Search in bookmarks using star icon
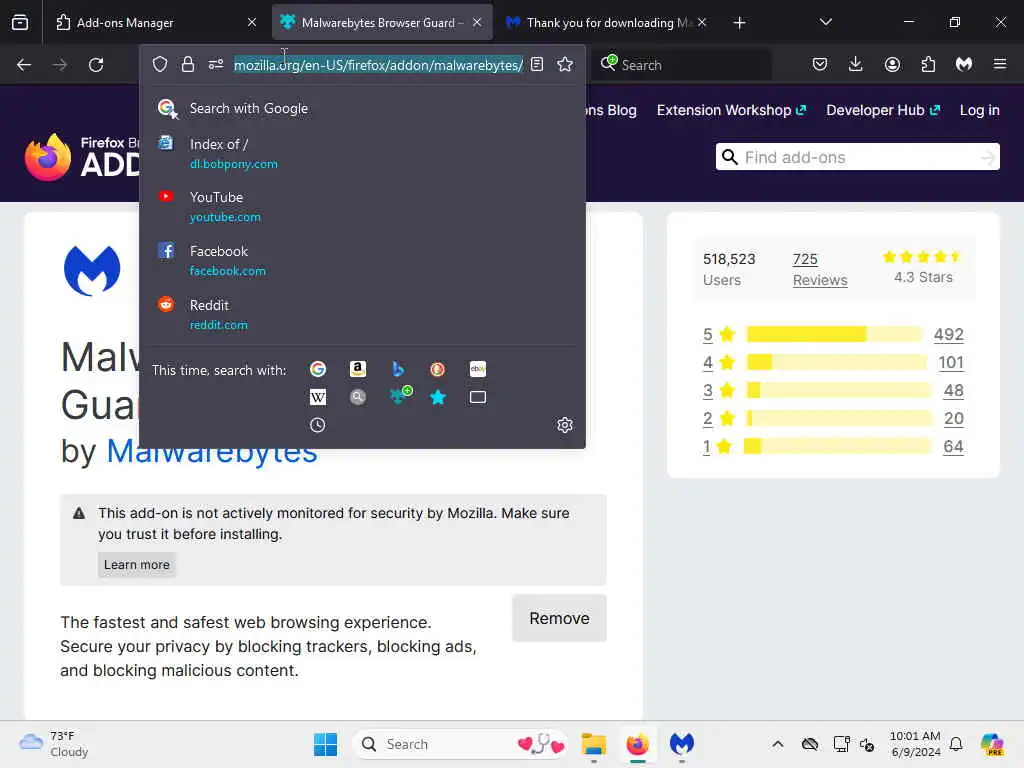 [438, 397]
